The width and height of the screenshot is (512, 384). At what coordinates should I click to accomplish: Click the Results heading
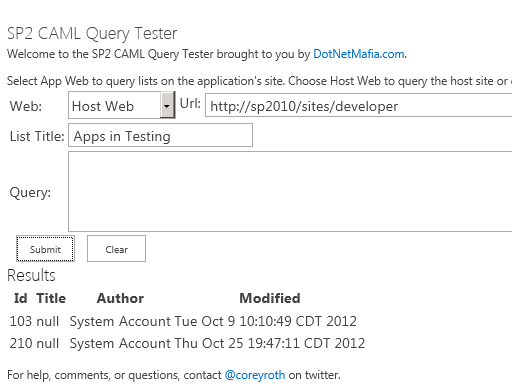pyautogui.click(x=31, y=275)
